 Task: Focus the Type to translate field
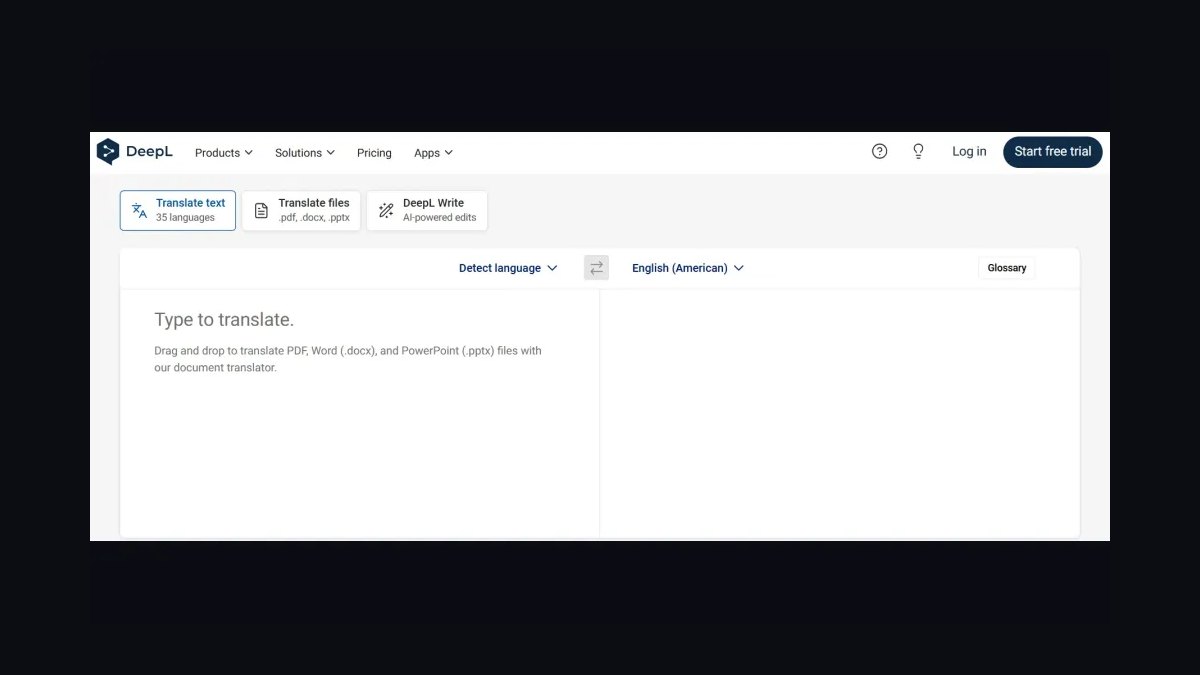360,414
